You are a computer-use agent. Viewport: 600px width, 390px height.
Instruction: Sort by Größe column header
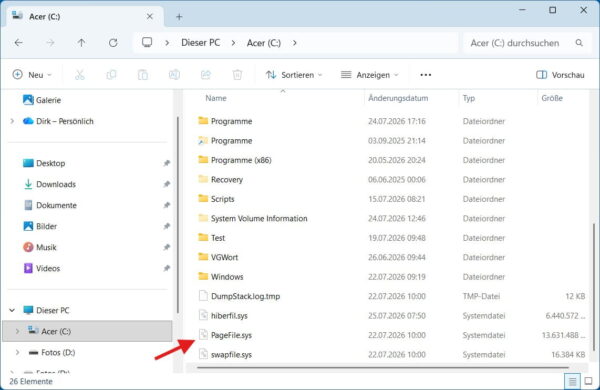tap(552, 98)
